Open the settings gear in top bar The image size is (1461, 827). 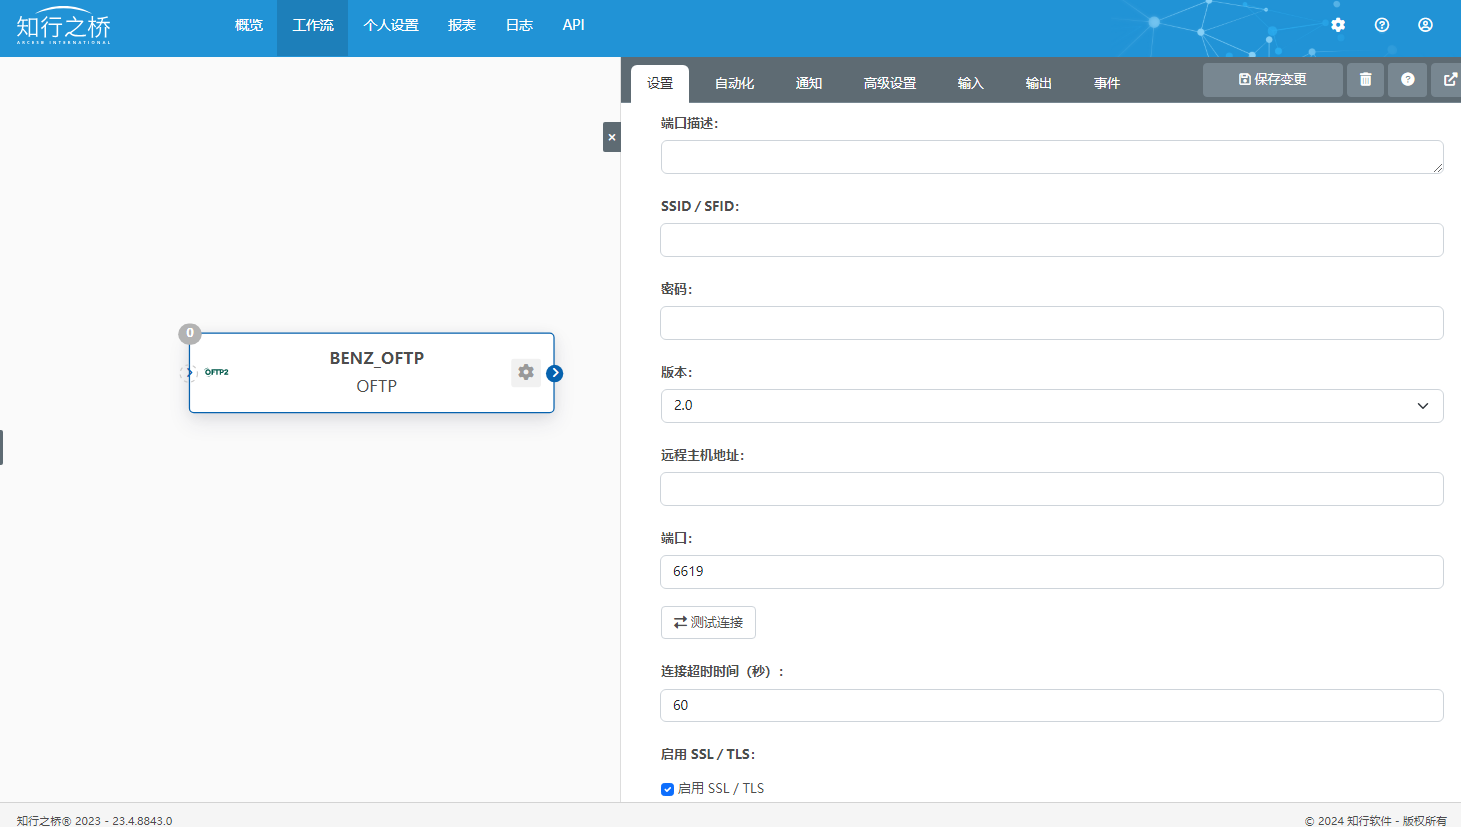pyautogui.click(x=1338, y=25)
